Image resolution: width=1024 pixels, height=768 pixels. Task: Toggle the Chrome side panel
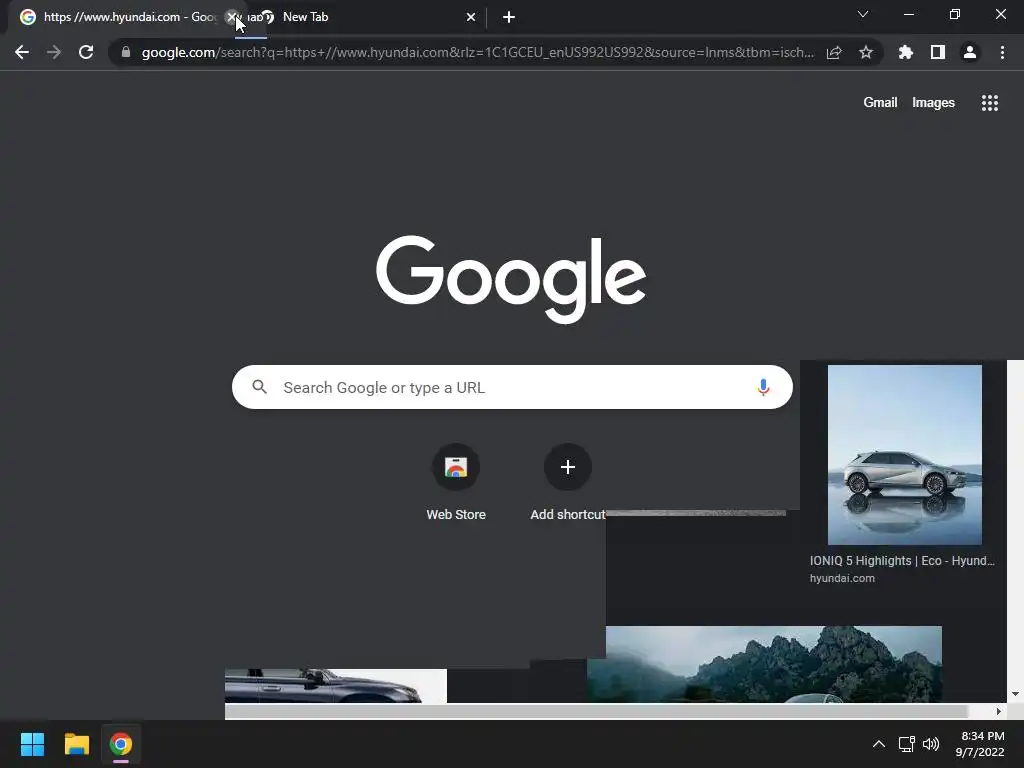[x=938, y=52]
